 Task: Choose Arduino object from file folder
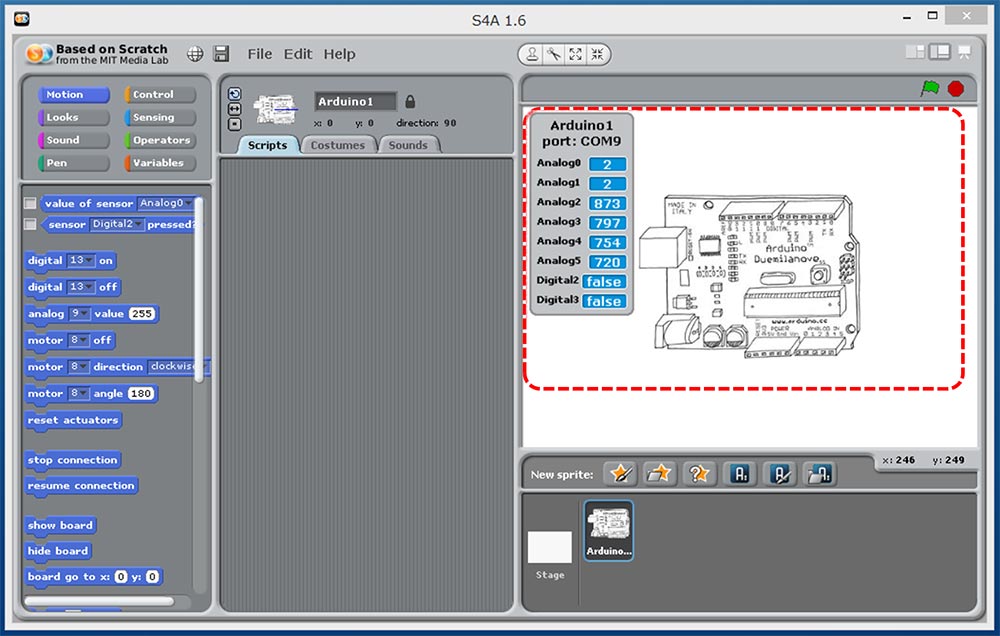pos(819,474)
